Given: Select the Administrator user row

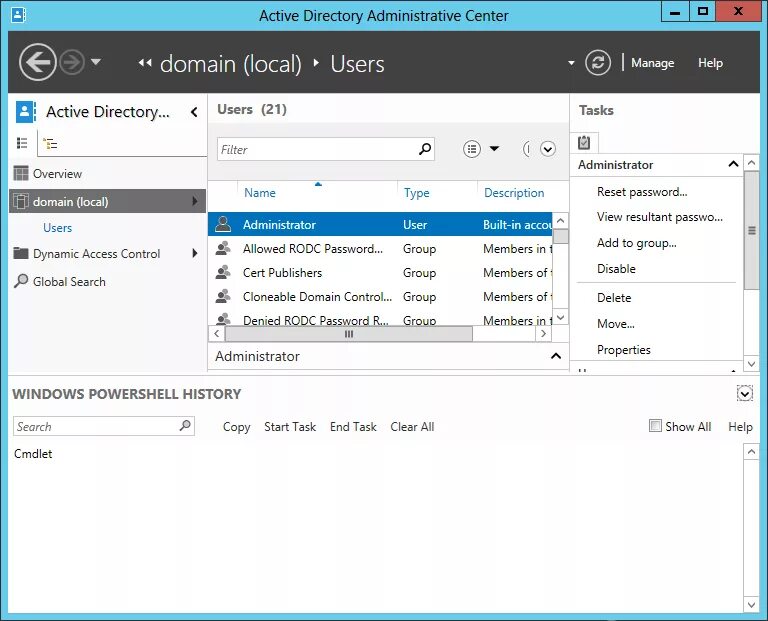Looking at the screenshot, I should click(x=380, y=224).
